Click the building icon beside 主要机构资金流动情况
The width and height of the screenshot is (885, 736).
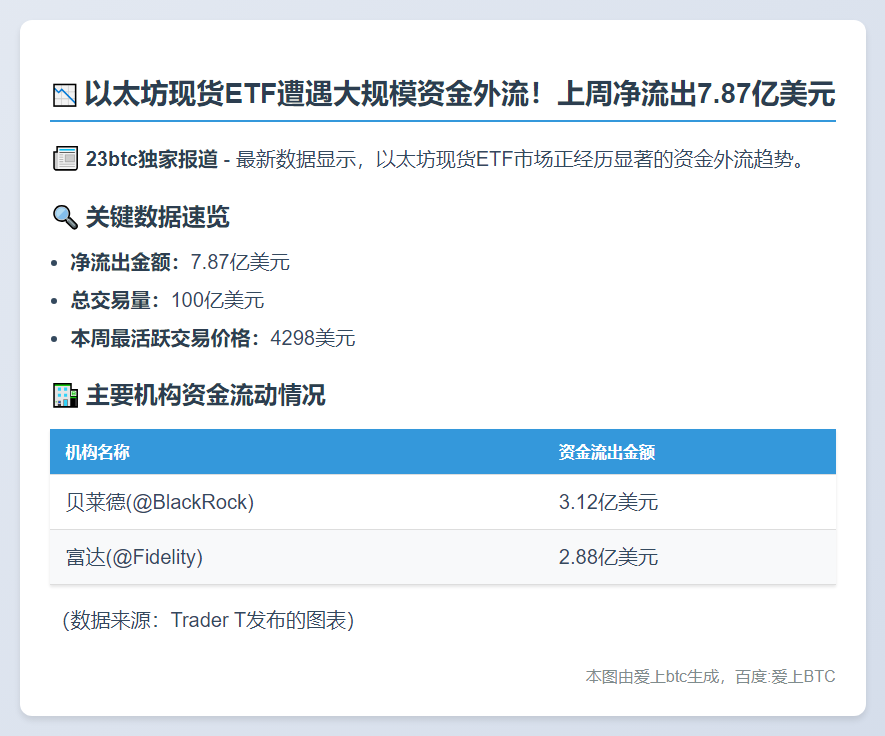coord(65,396)
